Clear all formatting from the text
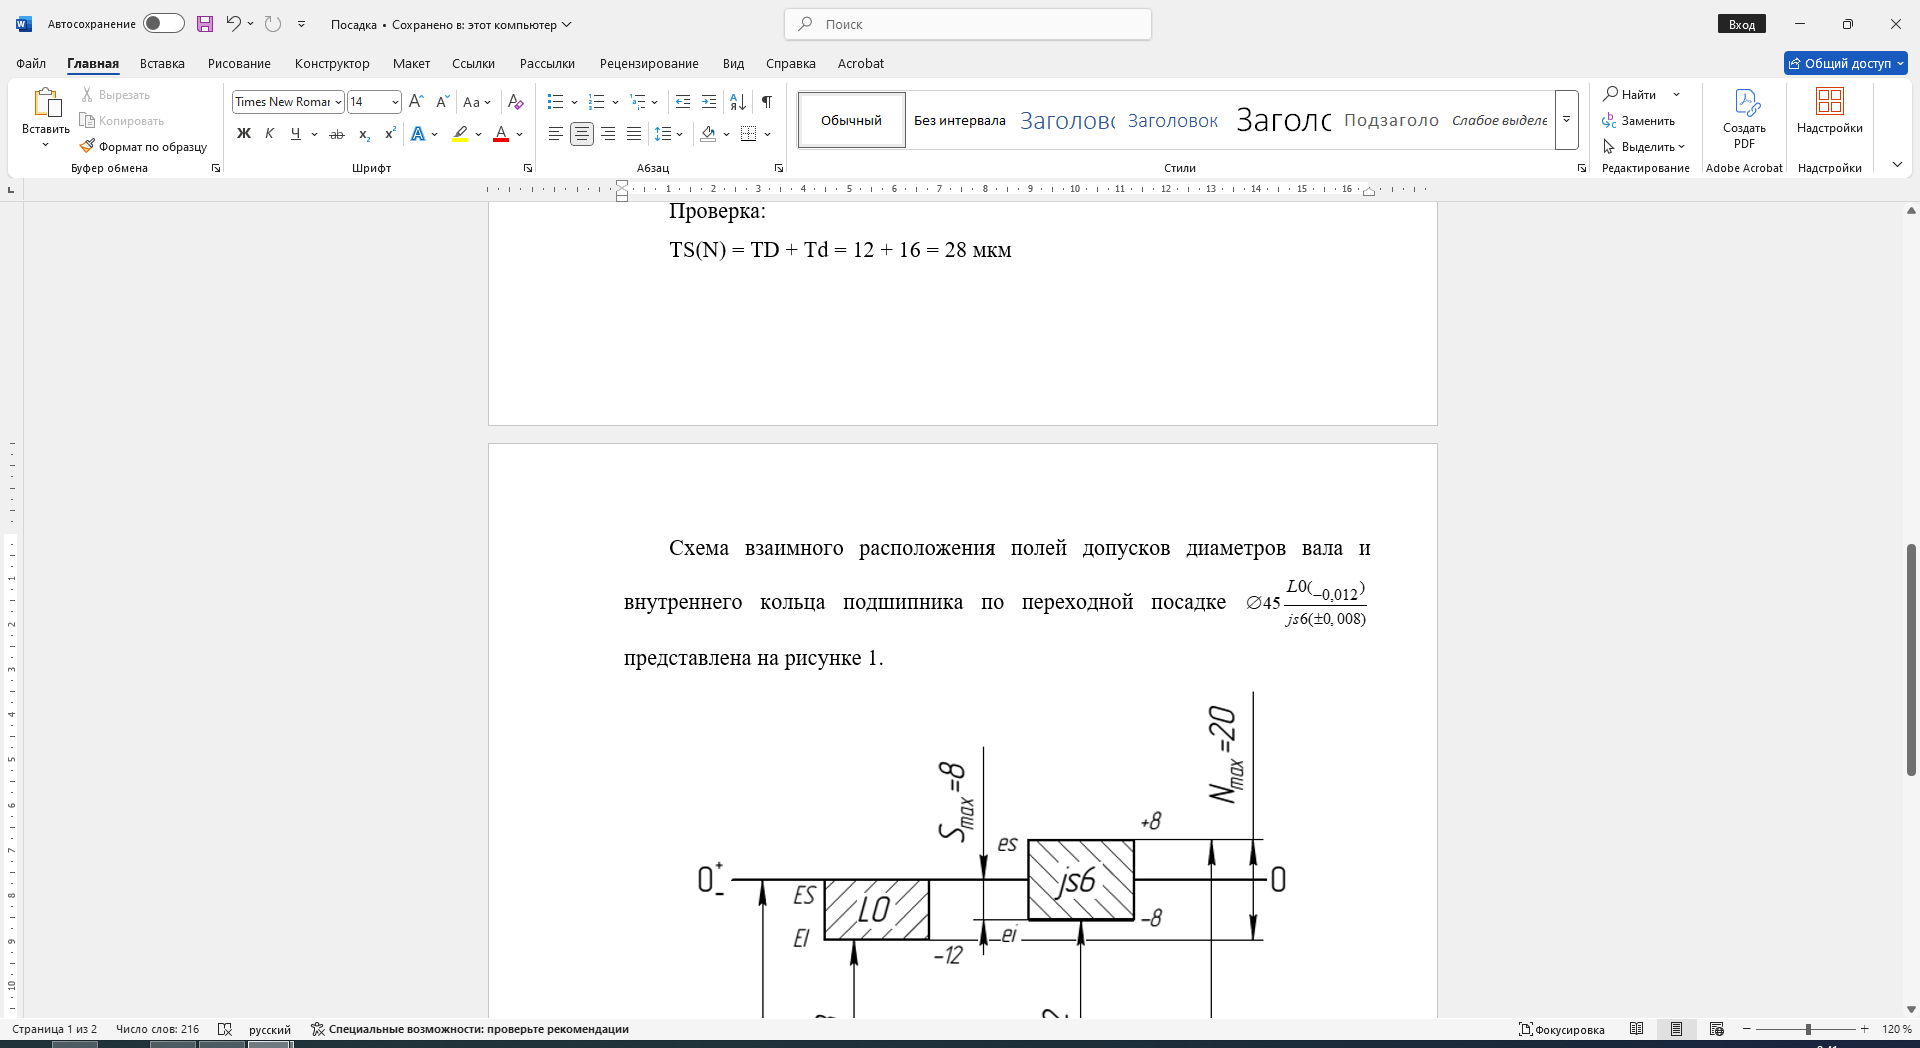 click(x=516, y=102)
